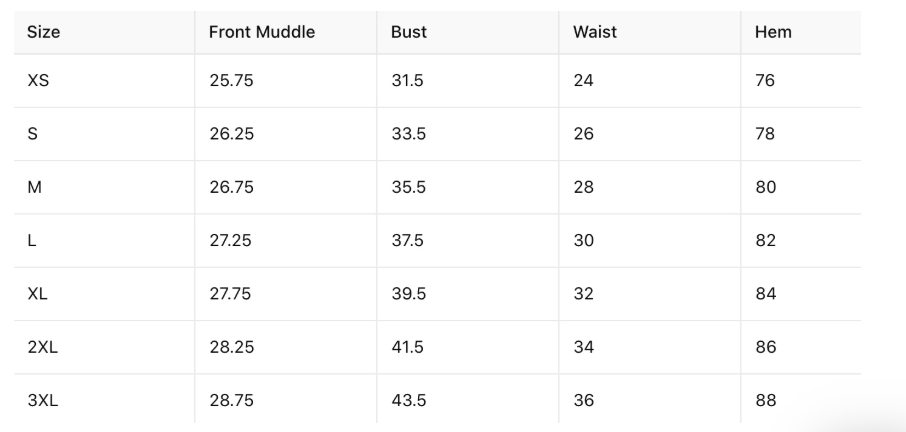This screenshot has height=432, width=906.
Task: Select the 26.75 cell in the M row
Action: pos(231,187)
